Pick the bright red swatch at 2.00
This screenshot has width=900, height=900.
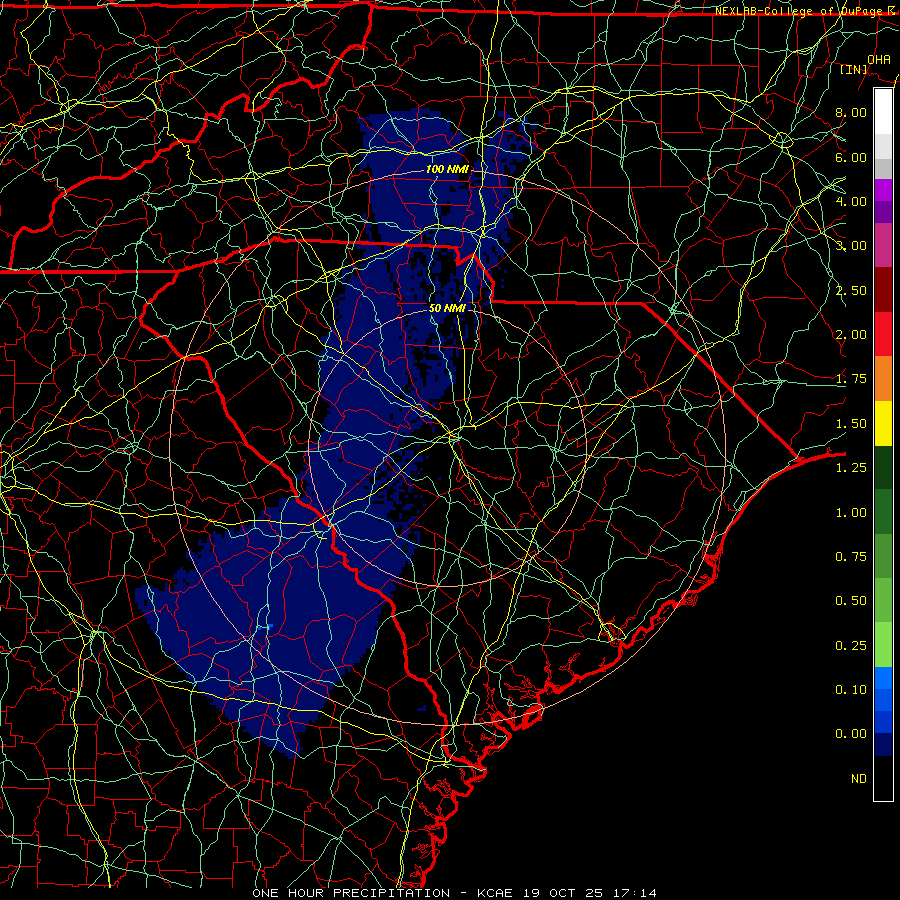883,334
